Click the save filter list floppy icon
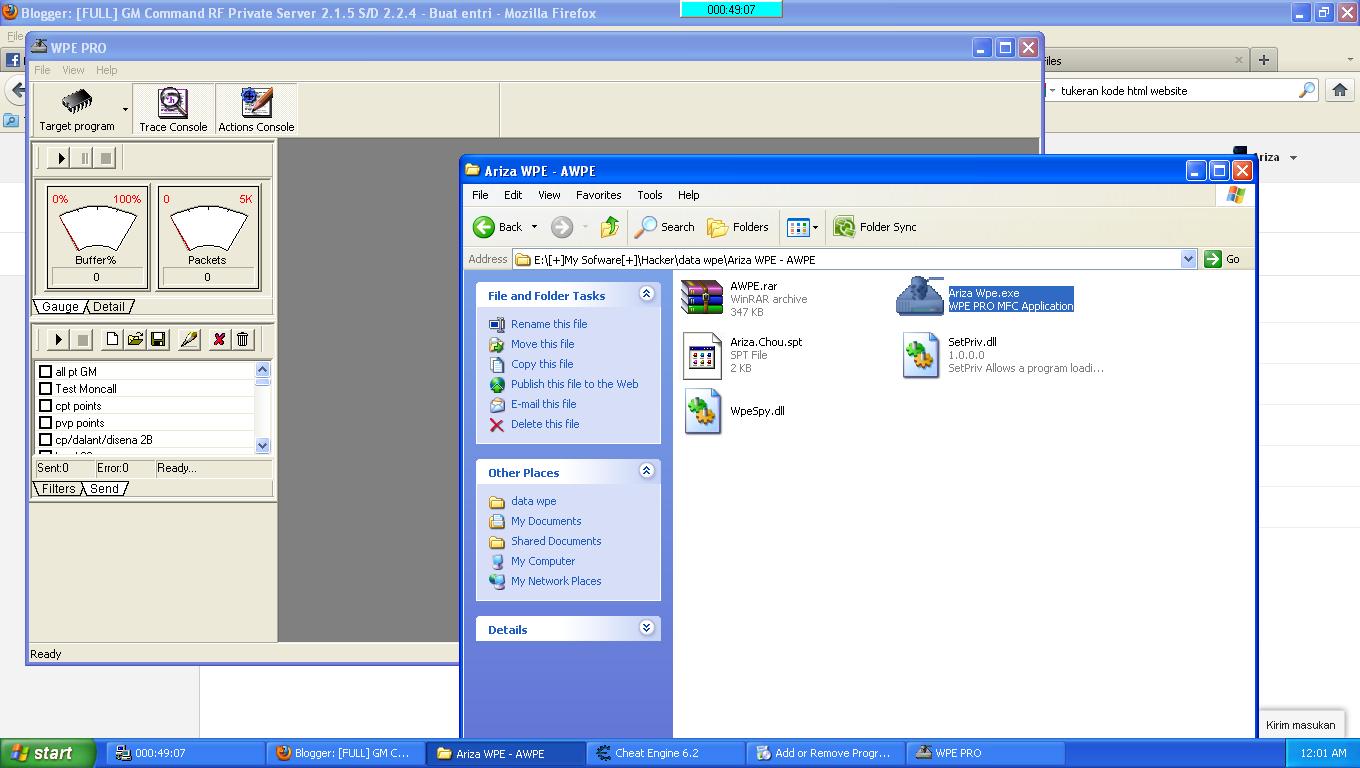The image size is (1360, 768). pos(158,339)
